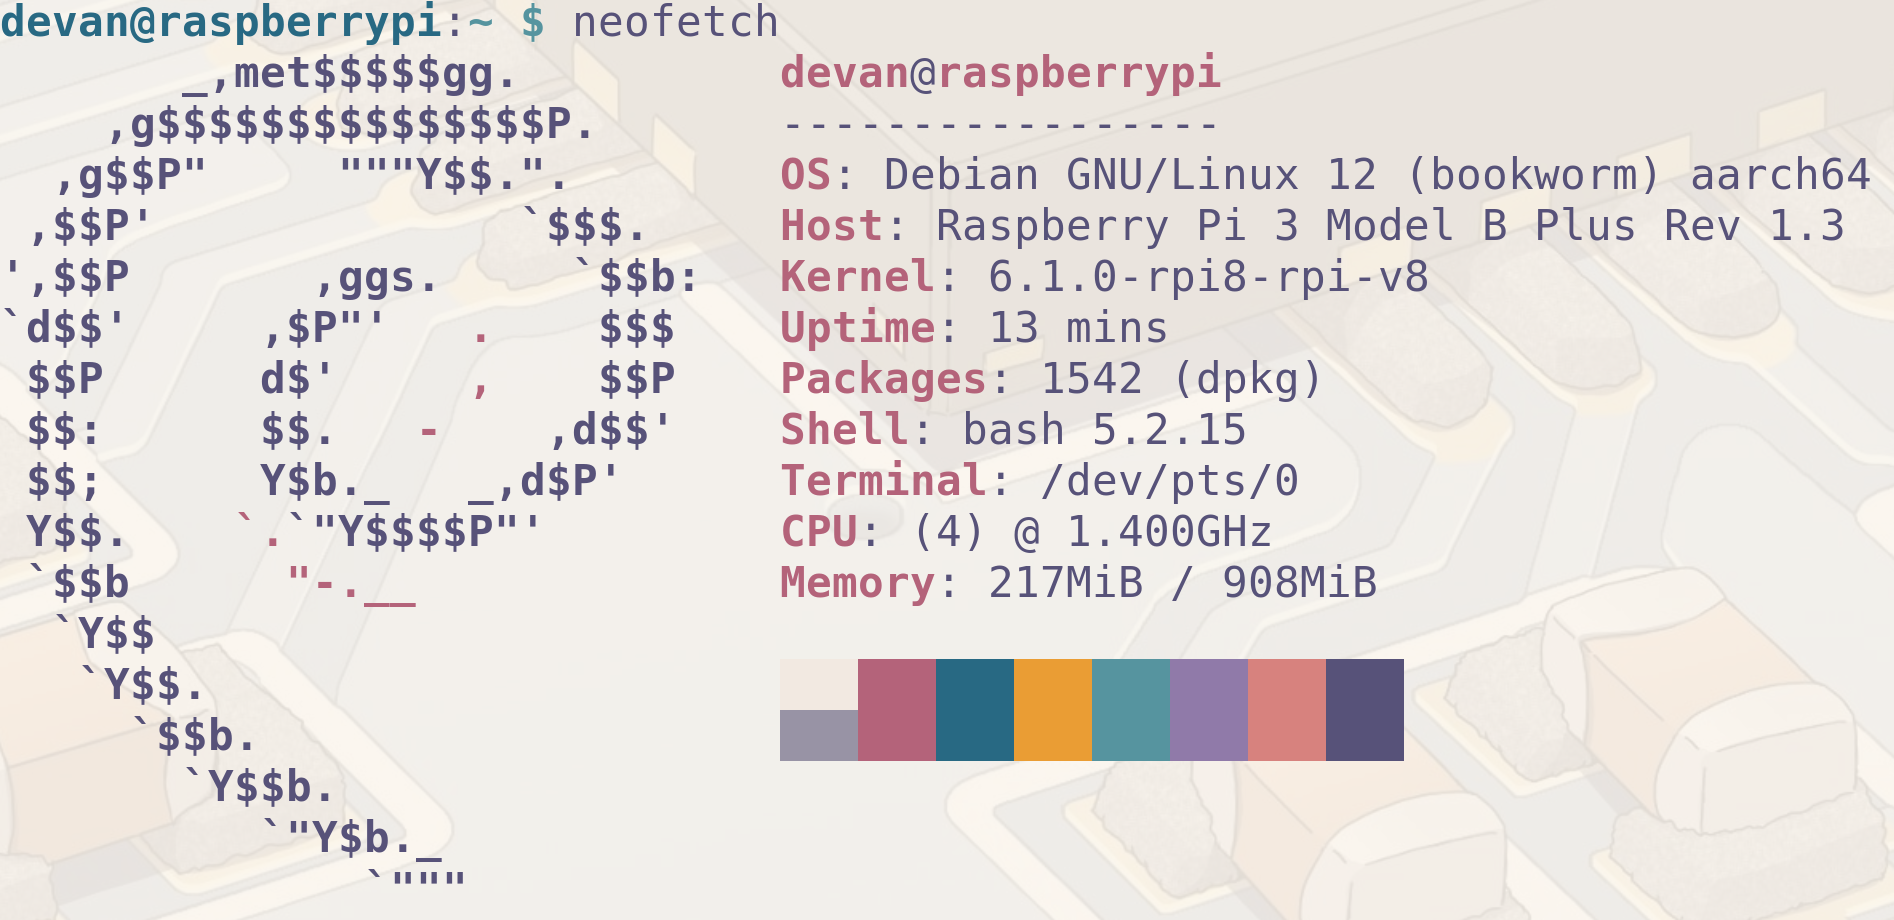Click memory value '217MiB / 908MiB'
This screenshot has height=920, width=1894.
(x=1182, y=583)
